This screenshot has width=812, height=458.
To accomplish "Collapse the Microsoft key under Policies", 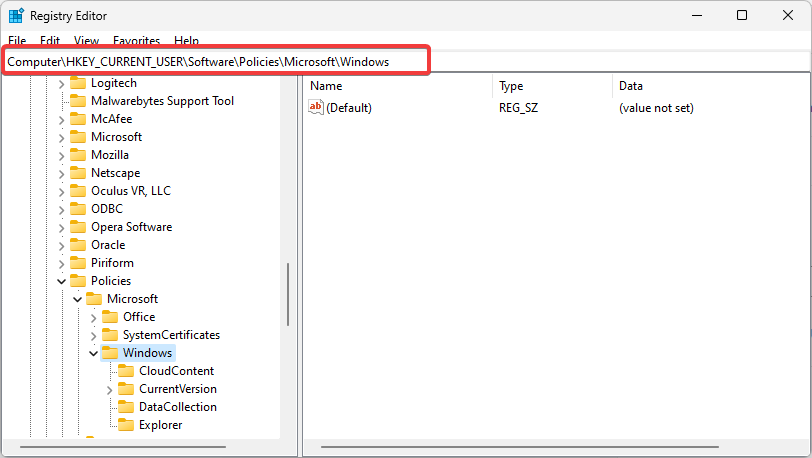I will pos(77,299).
